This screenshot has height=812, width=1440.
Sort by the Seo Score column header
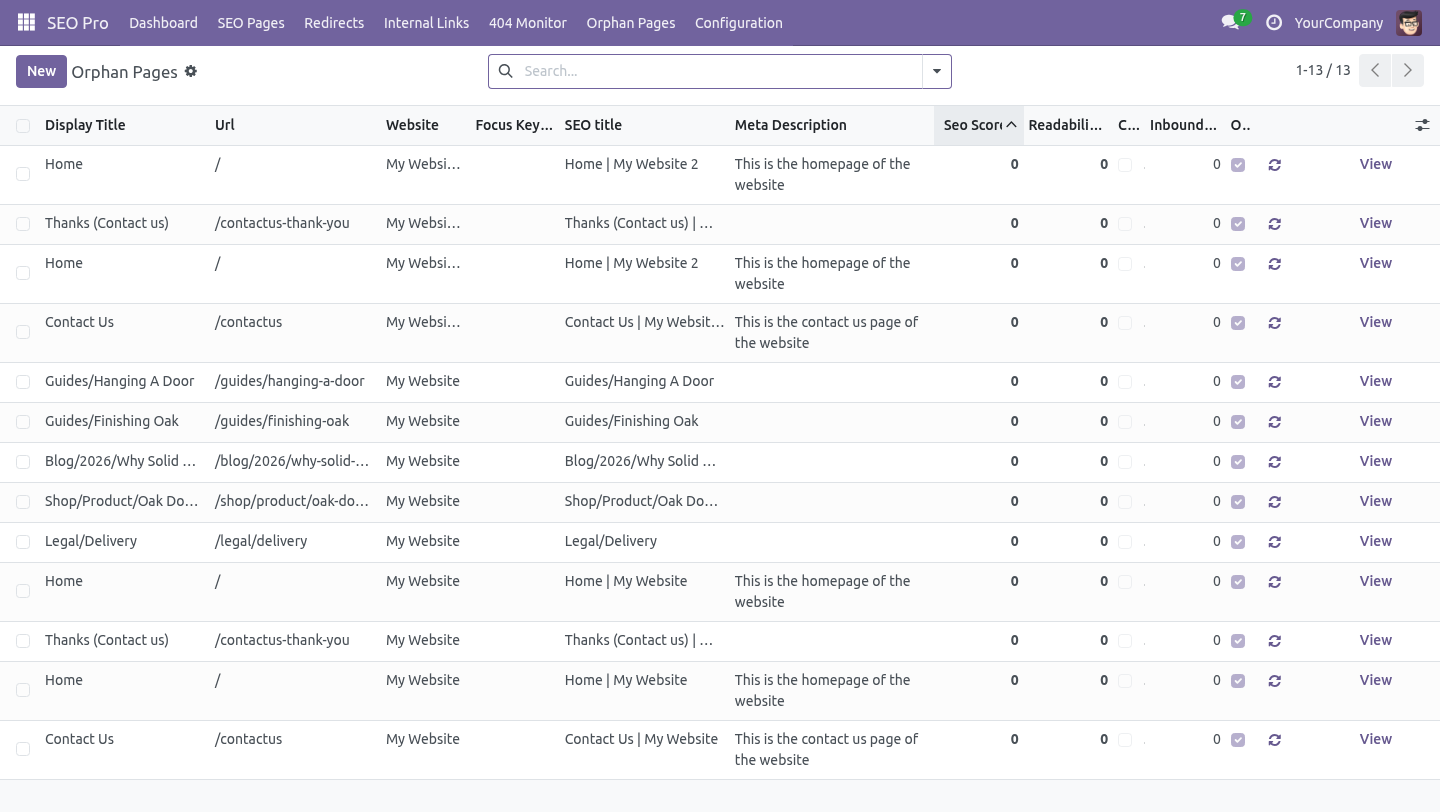(x=979, y=125)
